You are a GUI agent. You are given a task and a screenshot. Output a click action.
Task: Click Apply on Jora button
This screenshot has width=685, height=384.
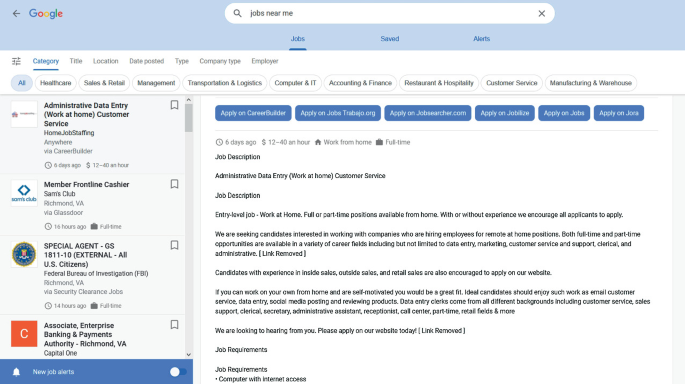coord(619,113)
